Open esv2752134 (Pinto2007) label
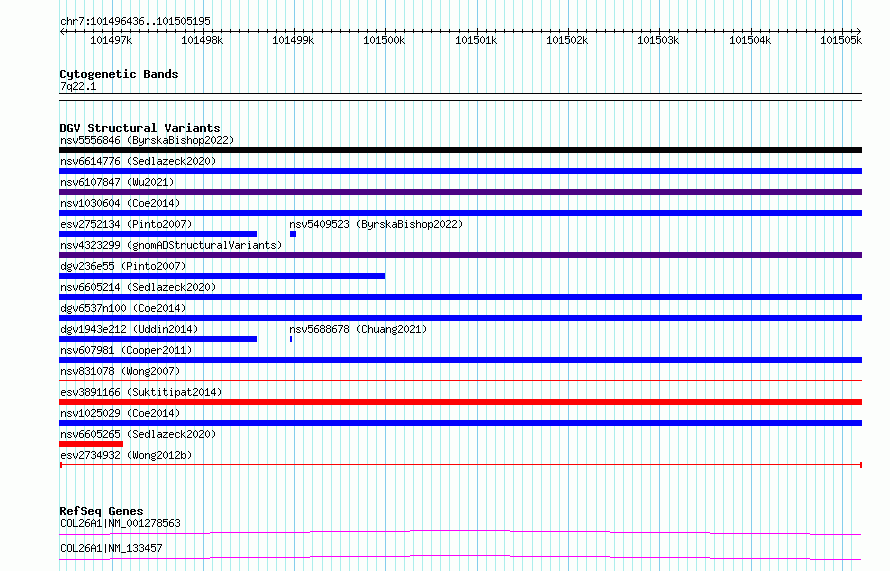 click(x=126, y=224)
